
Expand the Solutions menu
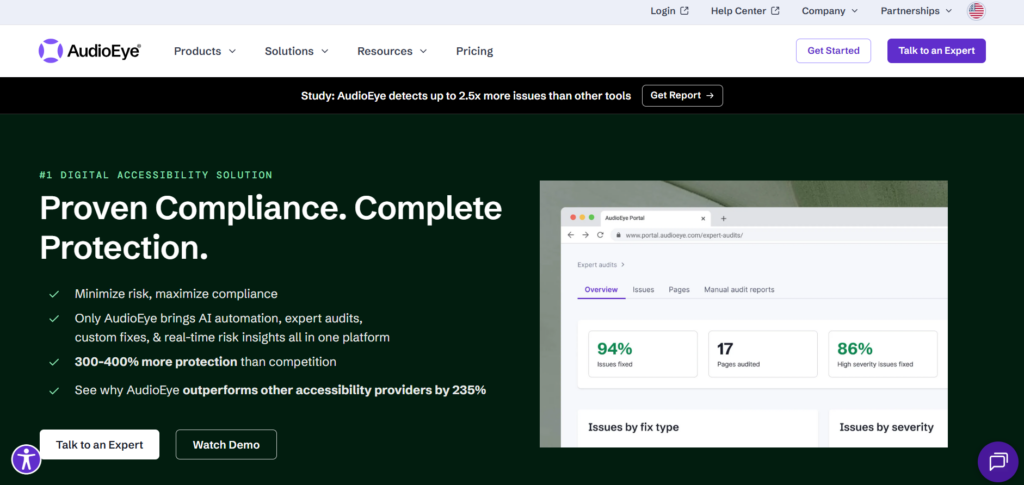pyautogui.click(x=296, y=51)
